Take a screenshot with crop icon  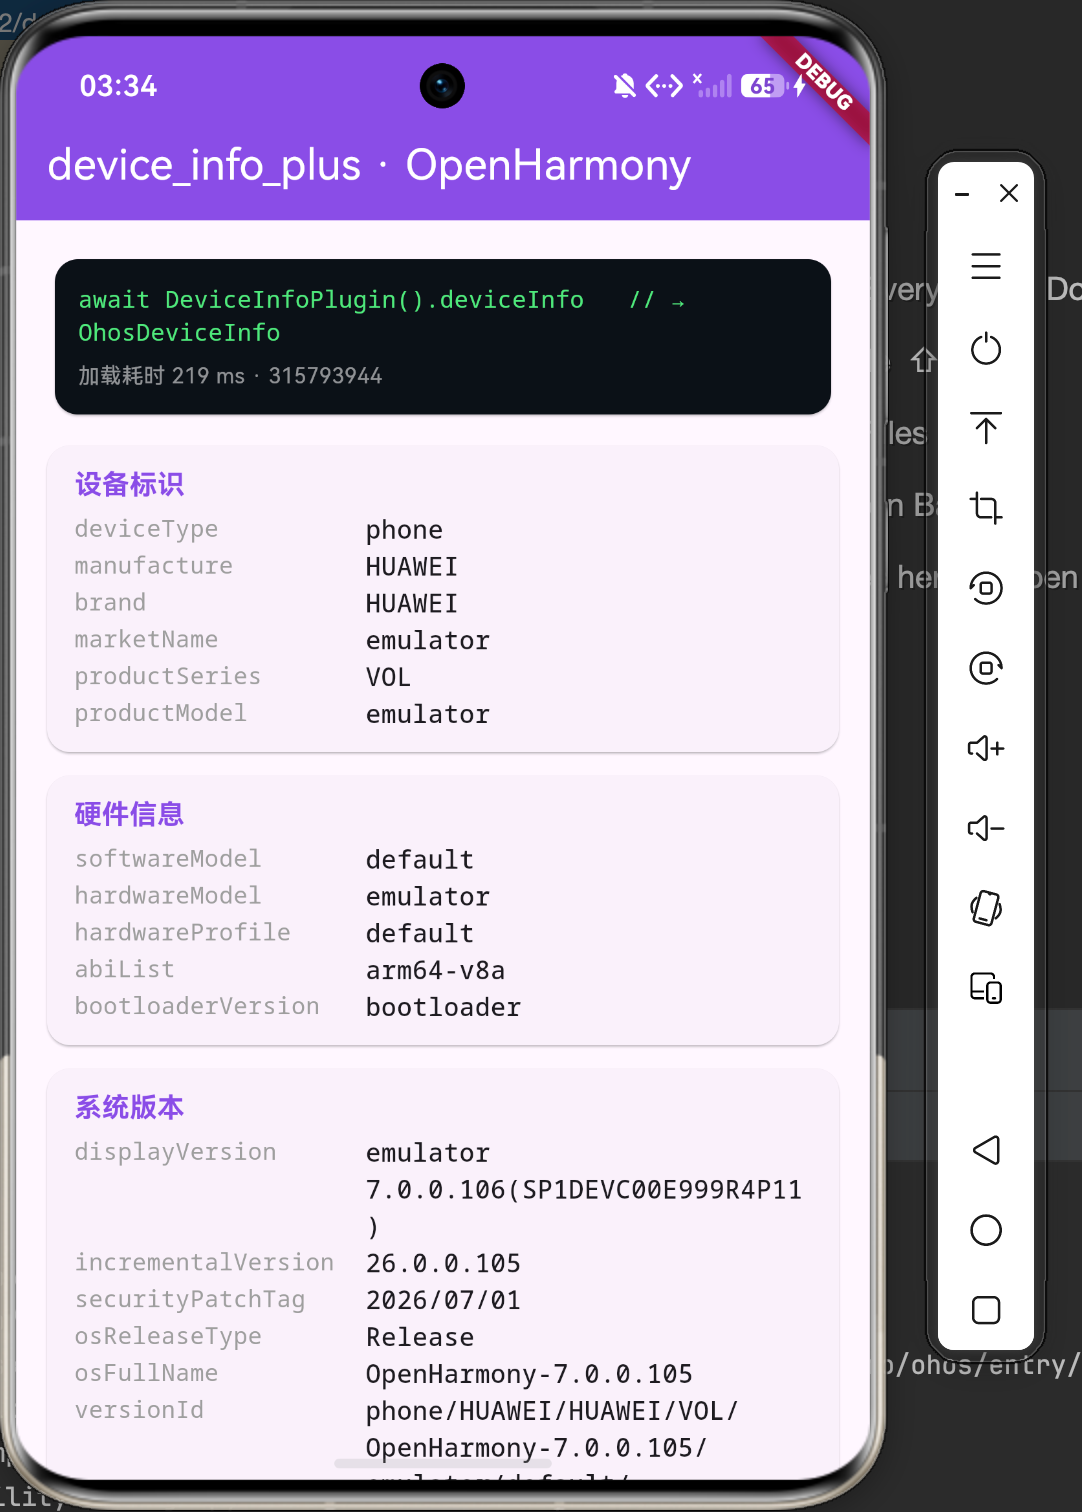(986, 508)
